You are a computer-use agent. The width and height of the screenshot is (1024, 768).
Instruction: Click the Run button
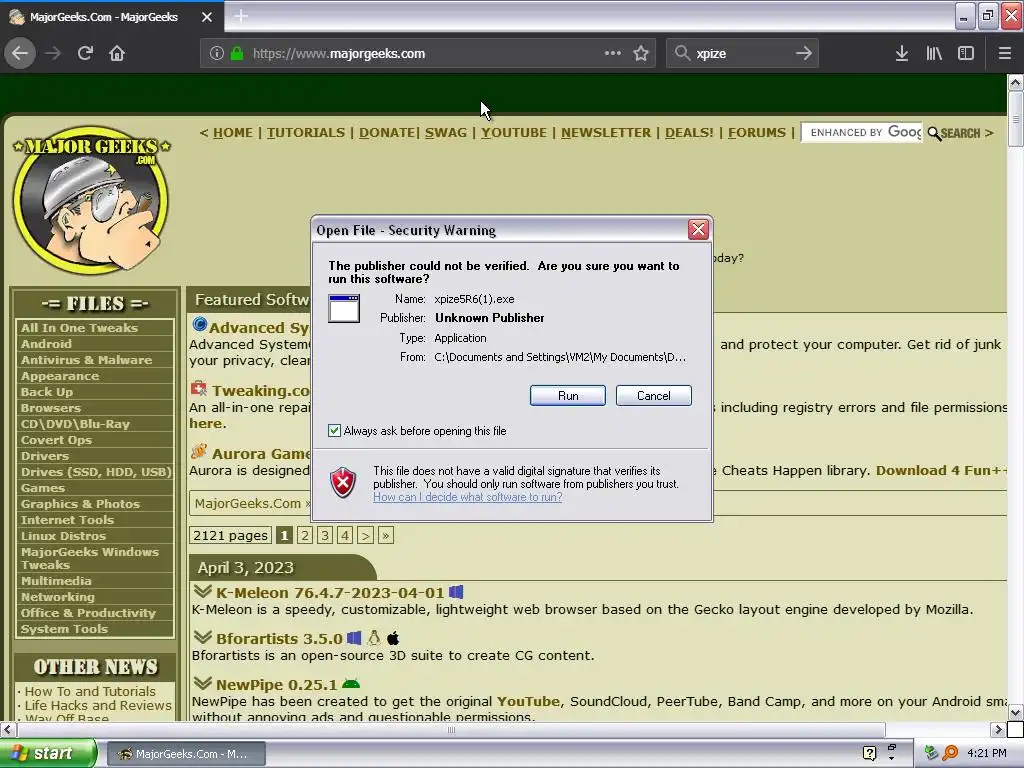point(568,396)
